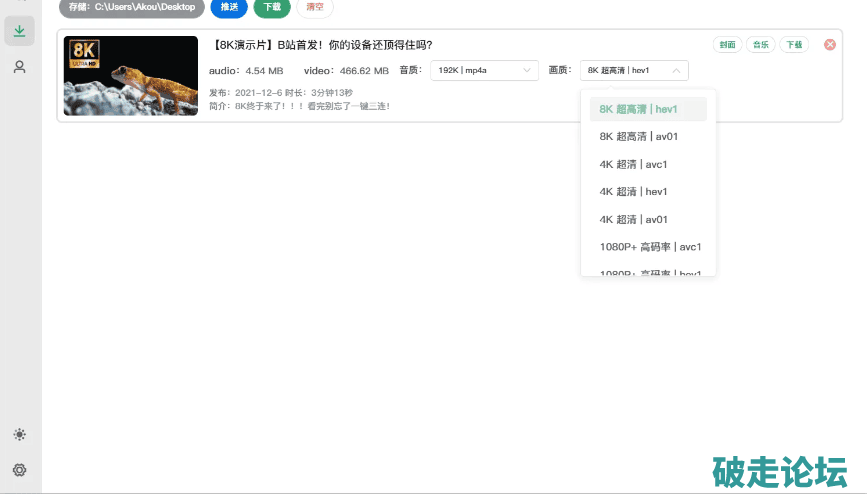Image resolution: width=867 pixels, height=494 pixels.
Task: Open the user account page in the sidebar
Action: (x=19, y=67)
